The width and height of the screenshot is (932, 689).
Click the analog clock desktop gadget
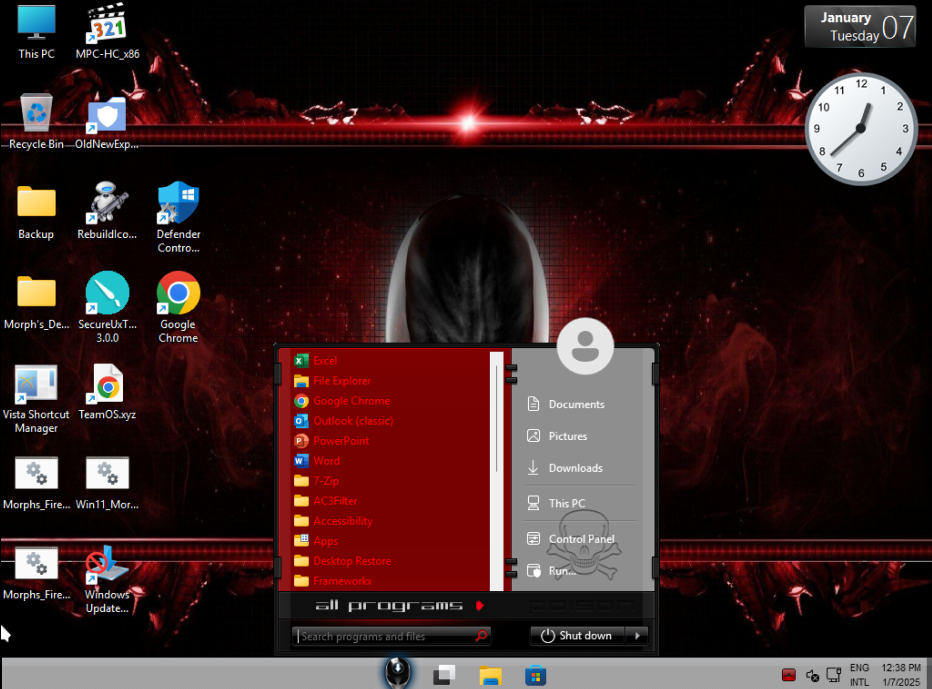pos(861,128)
